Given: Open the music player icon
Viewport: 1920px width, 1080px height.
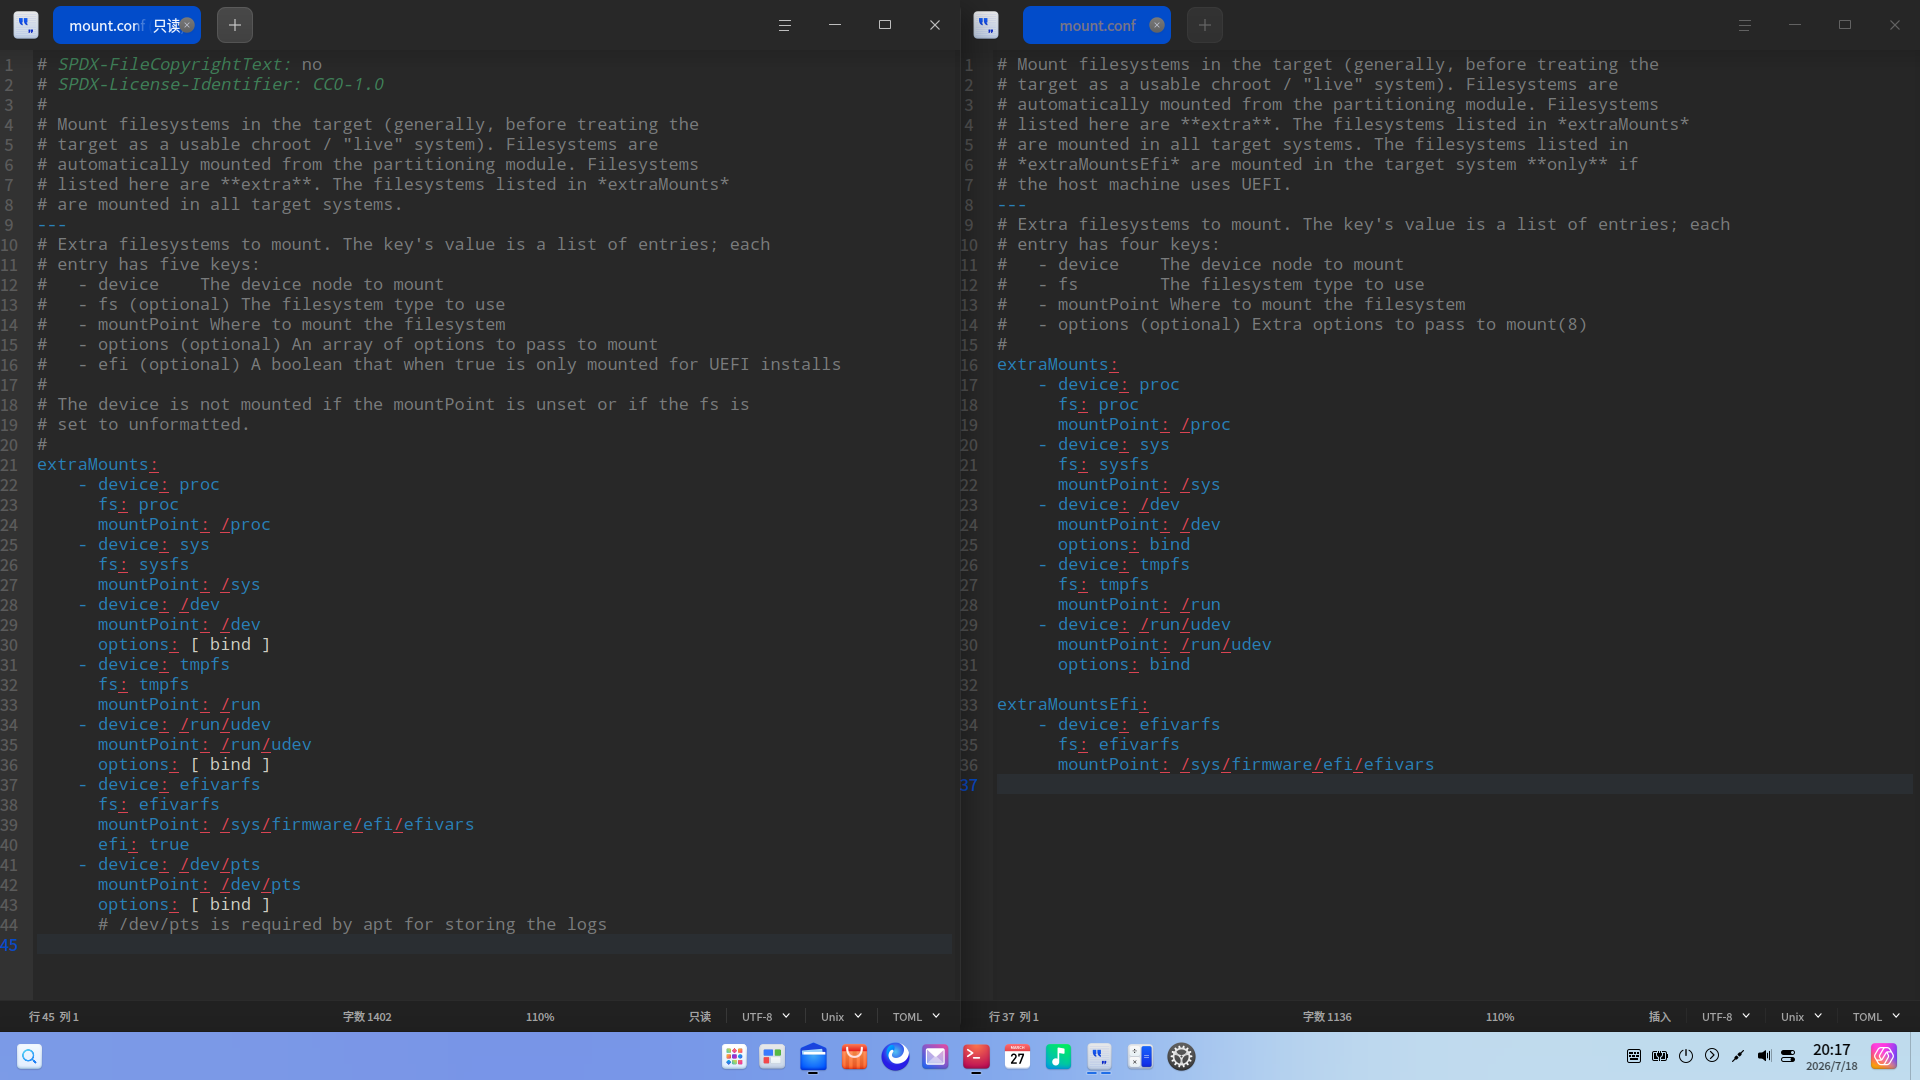Looking at the screenshot, I should pyautogui.click(x=1058, y=1056).
